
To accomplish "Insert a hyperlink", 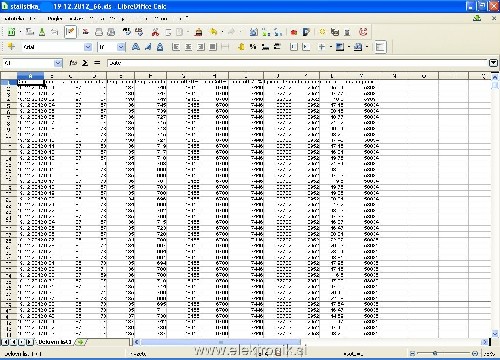I will [253, 32].
